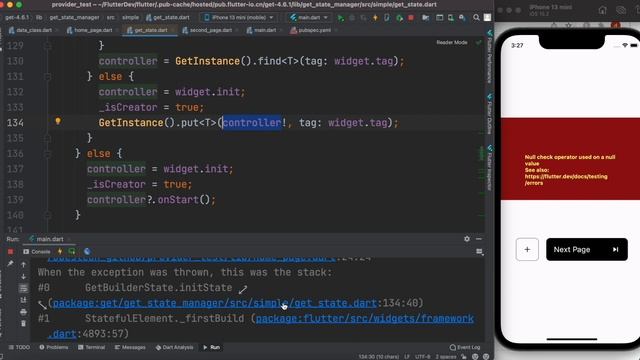Viewport: 640px width, 360px height.
Task: Toggle soft-wrap icon in console gutter
Action: click(23, 288)
